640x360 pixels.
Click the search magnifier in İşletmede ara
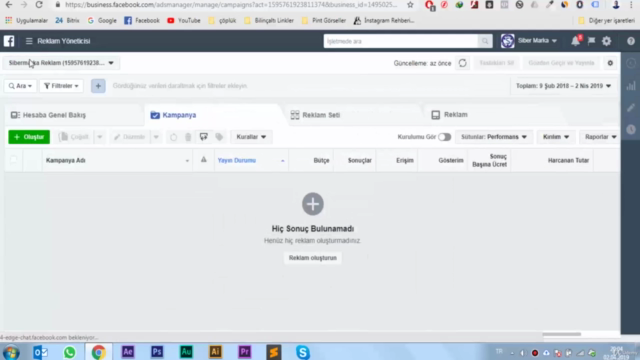pyautogui.click(x=485, y=41)
